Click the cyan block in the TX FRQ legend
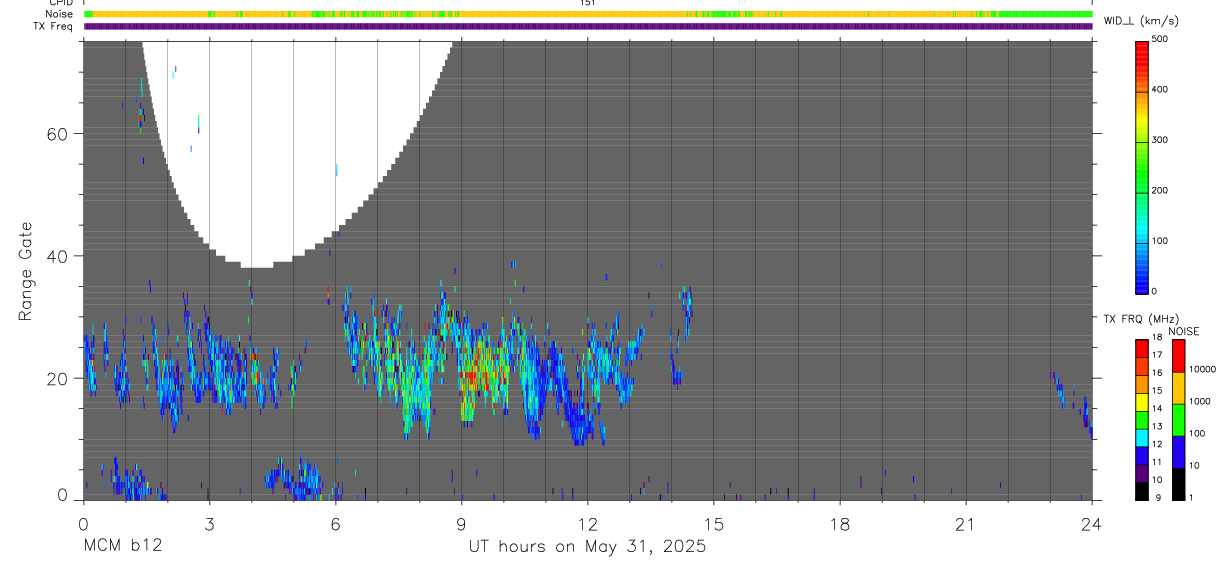This screenshot has width=1228, height=567. (1142, 436)
